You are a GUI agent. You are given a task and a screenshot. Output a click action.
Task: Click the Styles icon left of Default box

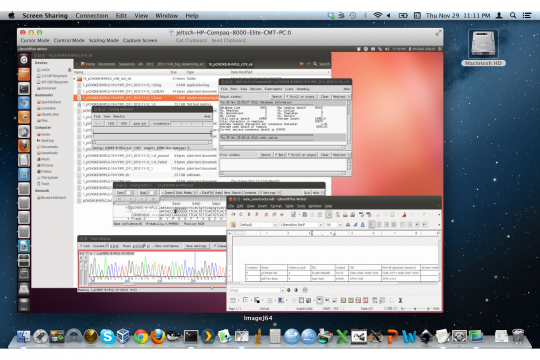point(233,225)
